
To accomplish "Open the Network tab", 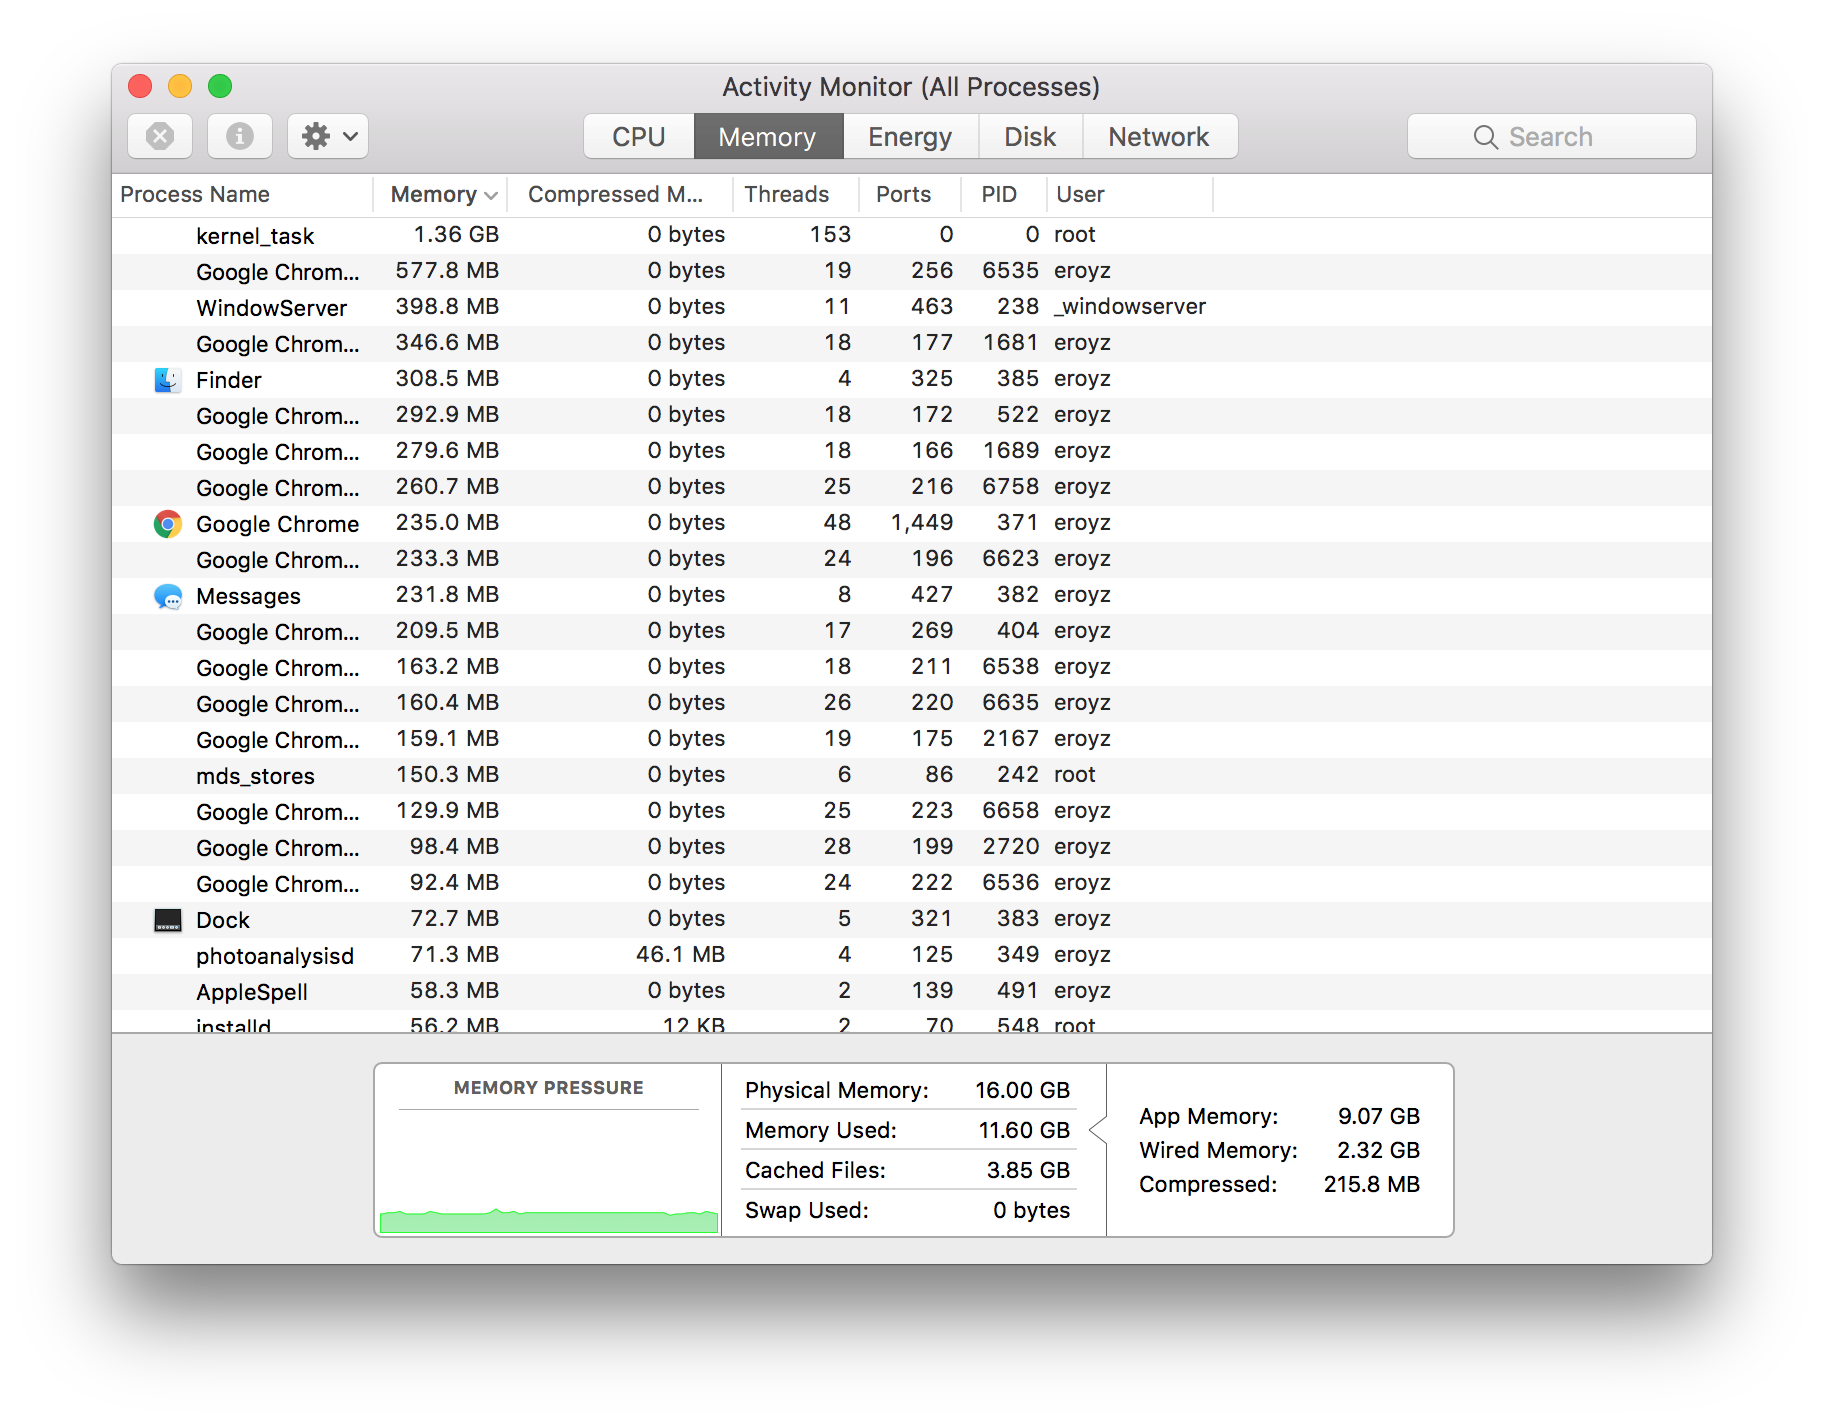I will click(x=1159, y=136).
